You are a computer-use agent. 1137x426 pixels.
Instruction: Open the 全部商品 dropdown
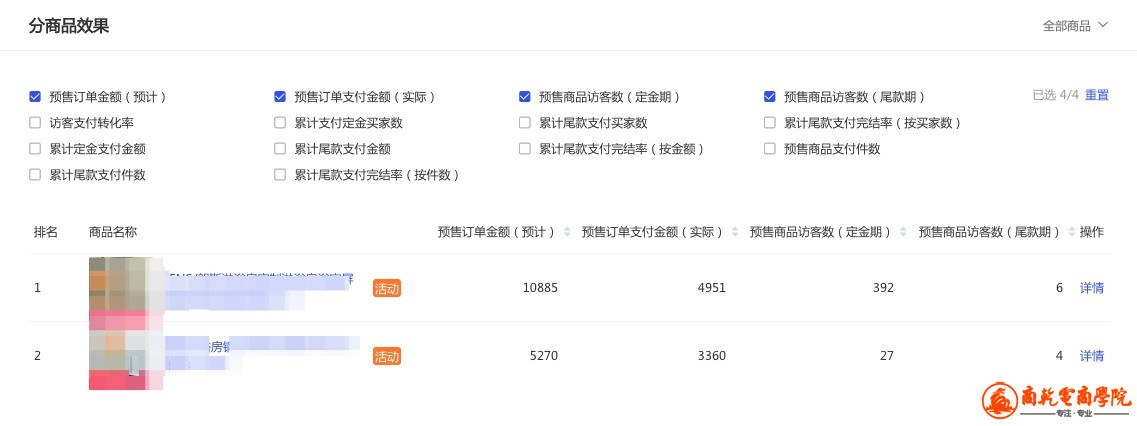(1075, 26)
